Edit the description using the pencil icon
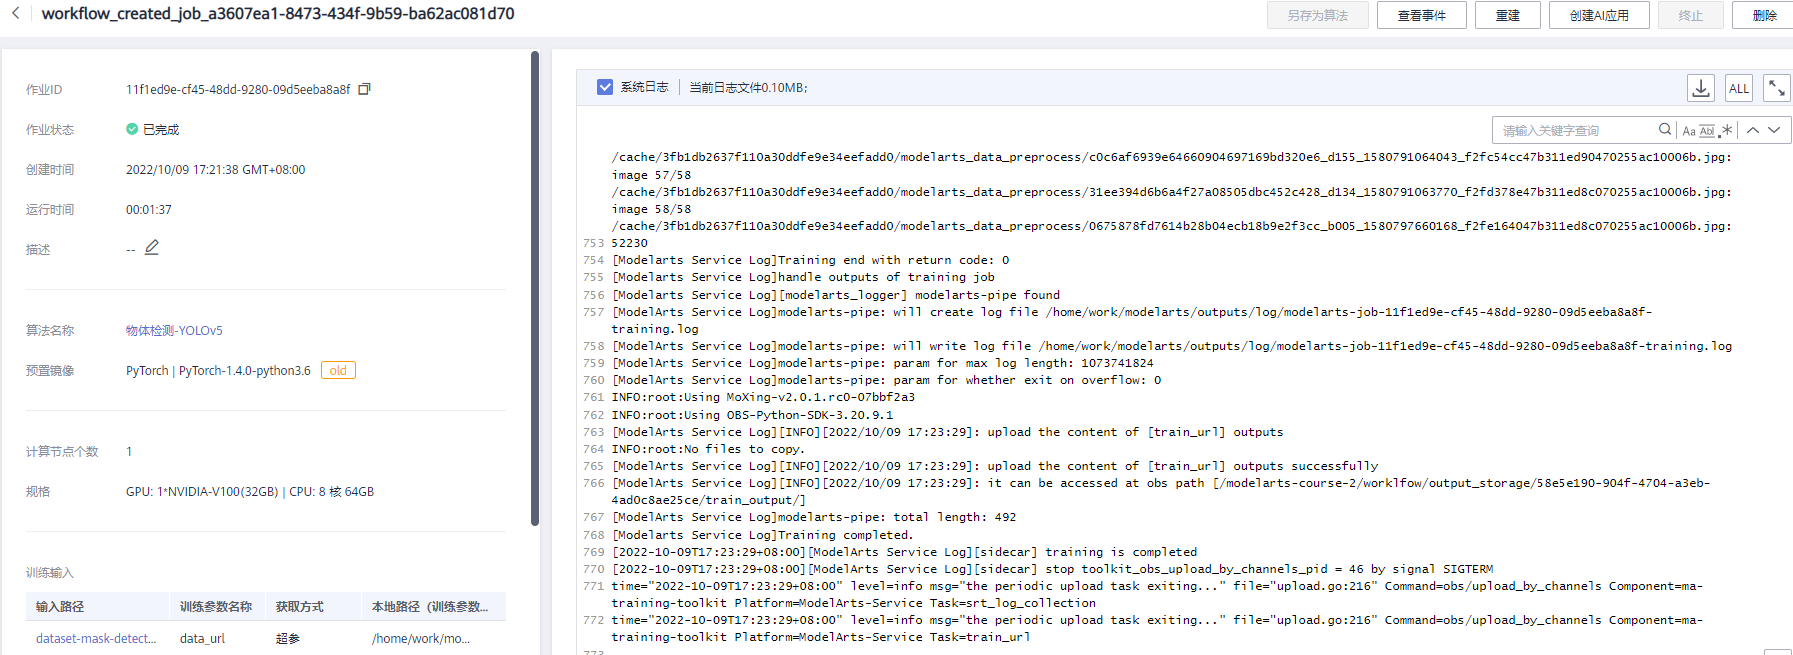 (x=152, y=247)
